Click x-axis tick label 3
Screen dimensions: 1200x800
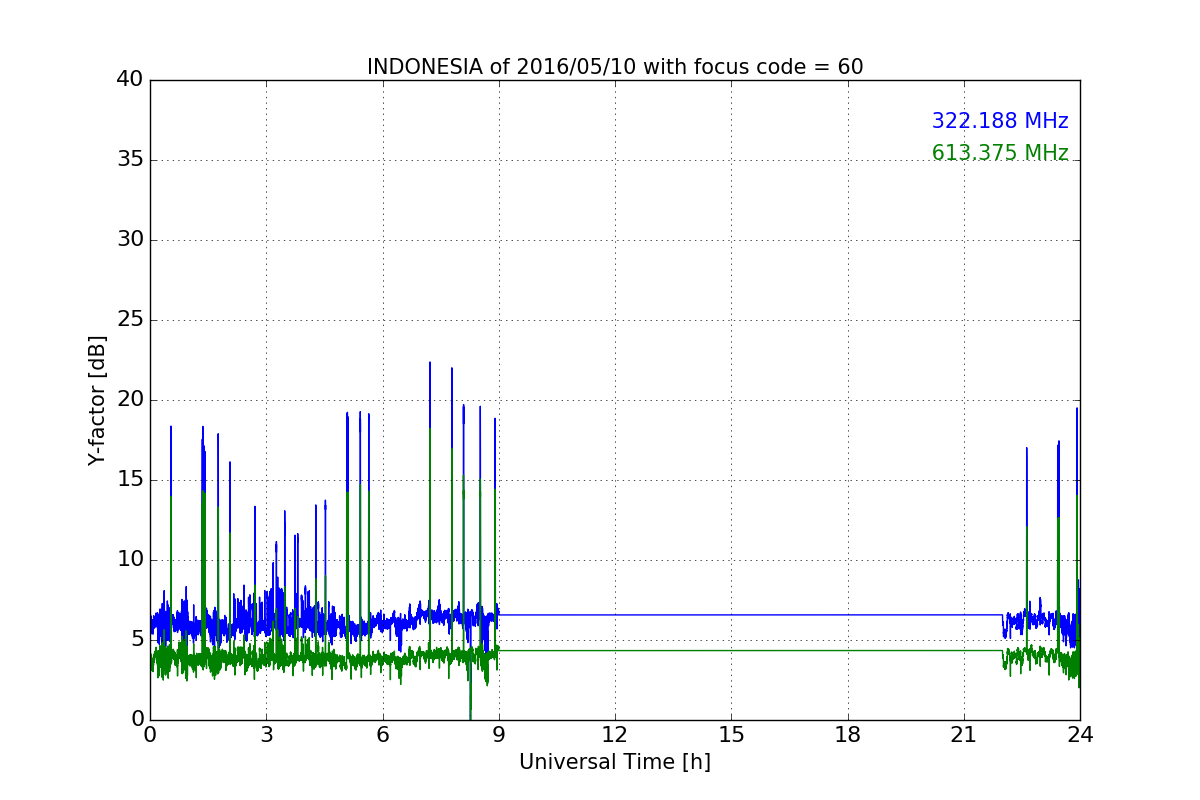pyautogui.click(x=266, y=735)
